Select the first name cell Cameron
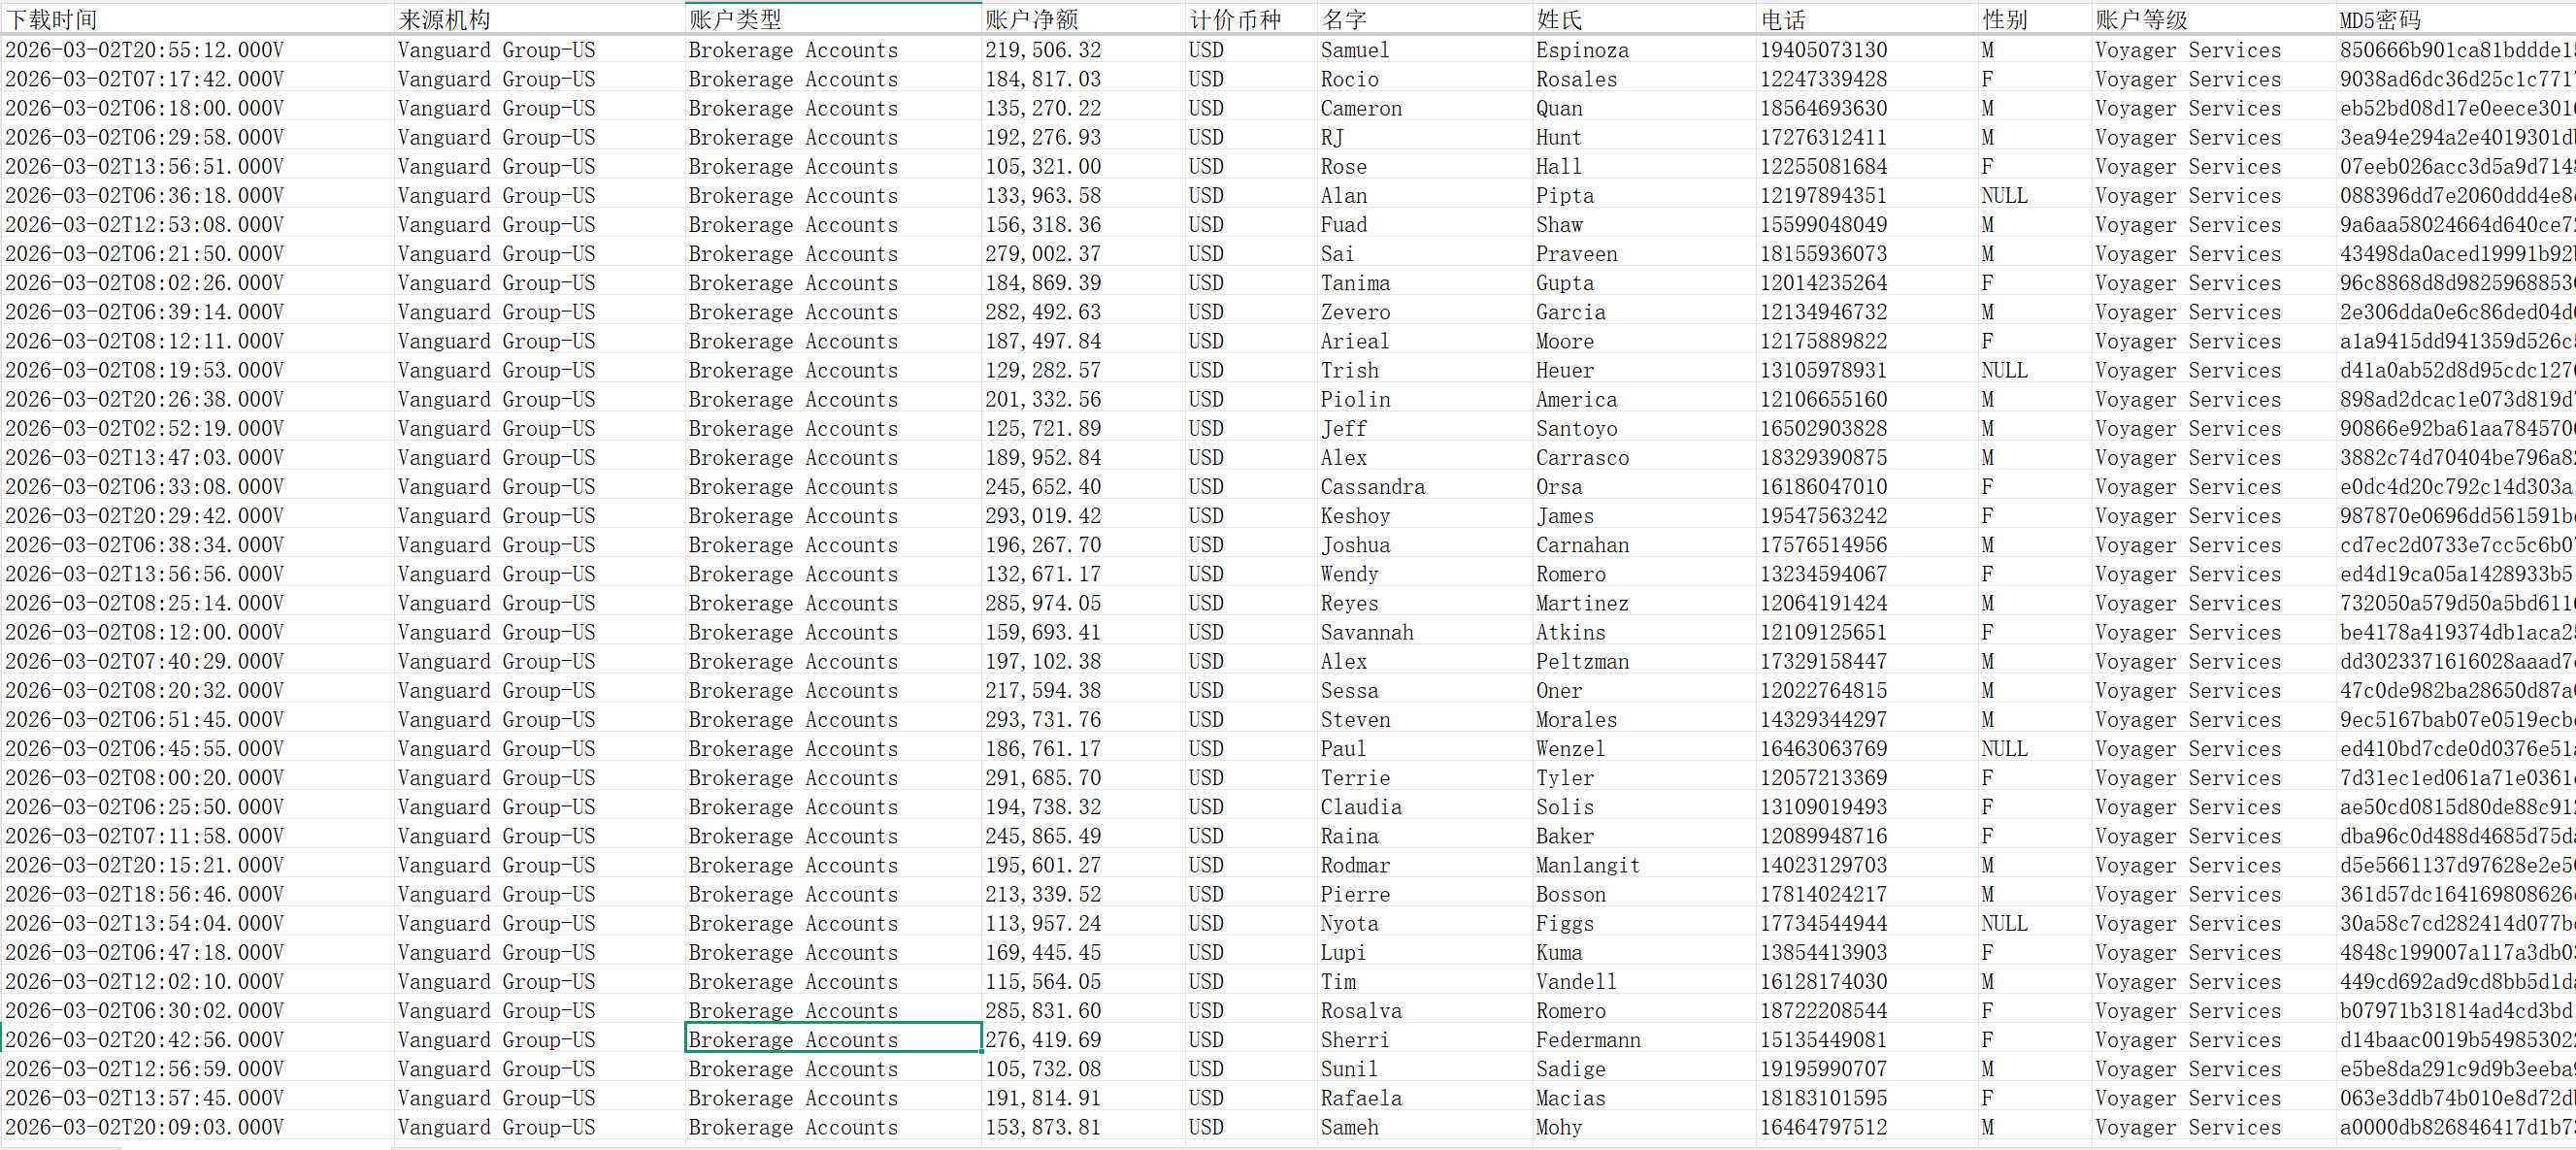Viewport: 2576px width, 1150px height. click(x=1425, y=108)
